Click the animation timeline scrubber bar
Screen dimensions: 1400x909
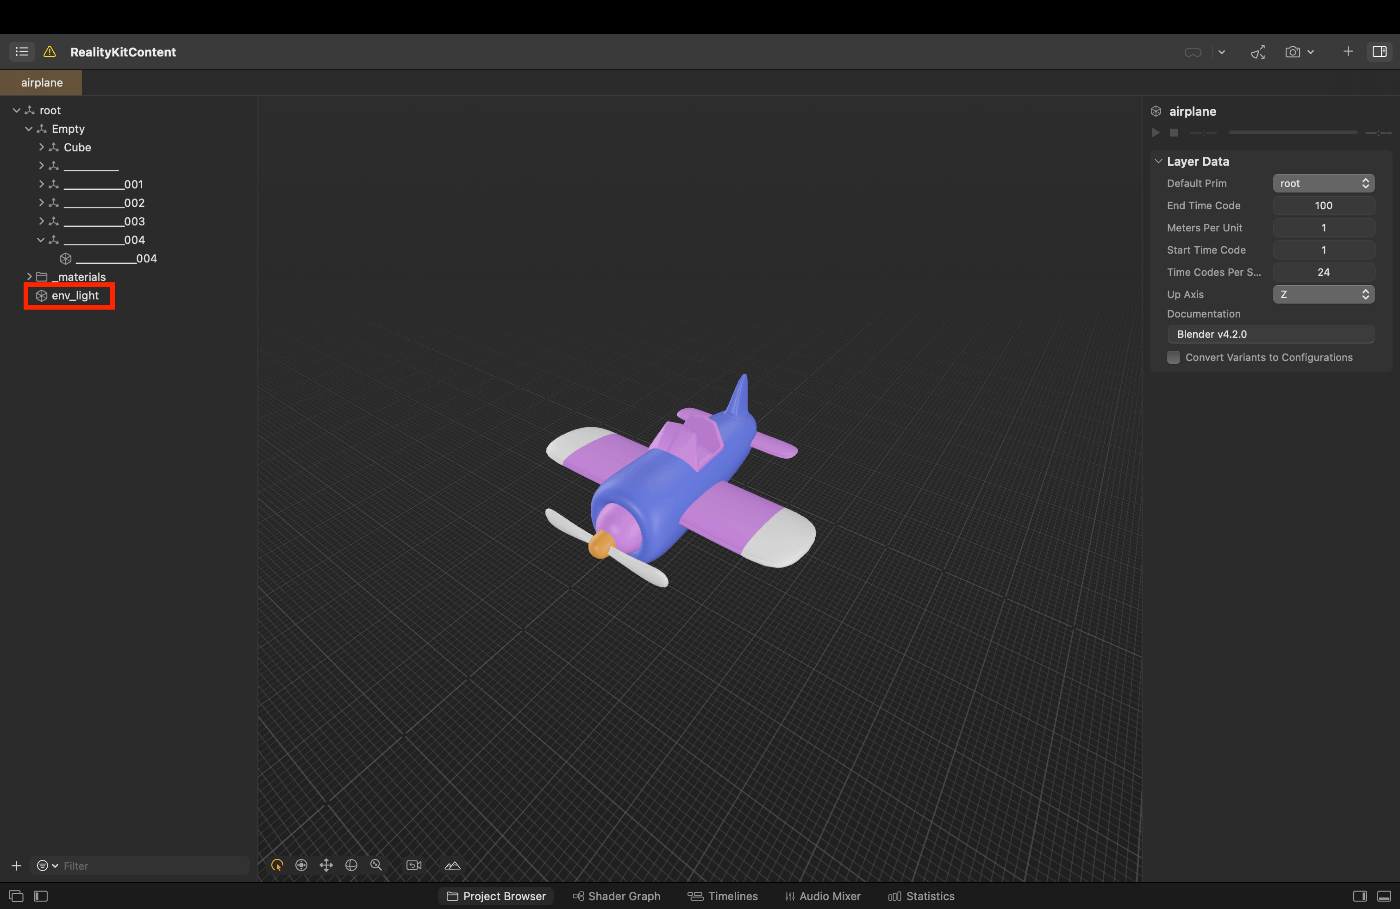[x=1293, y=132]
